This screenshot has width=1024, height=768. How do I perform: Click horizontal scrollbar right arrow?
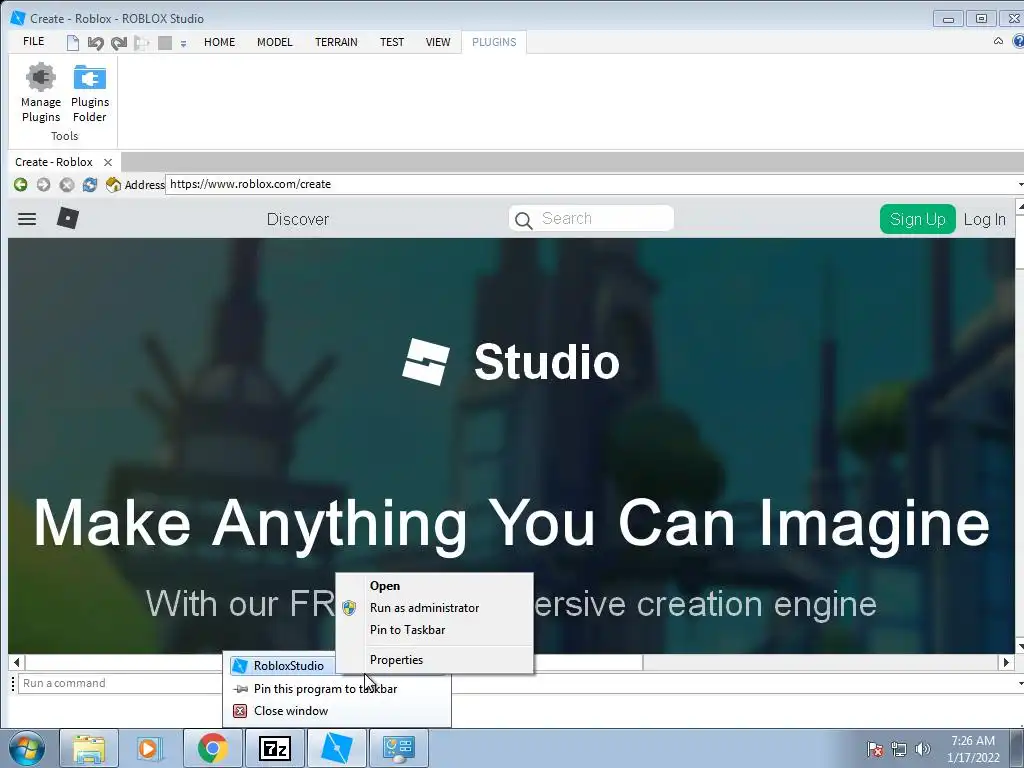pyautogui.click(x=1006, y=663)
